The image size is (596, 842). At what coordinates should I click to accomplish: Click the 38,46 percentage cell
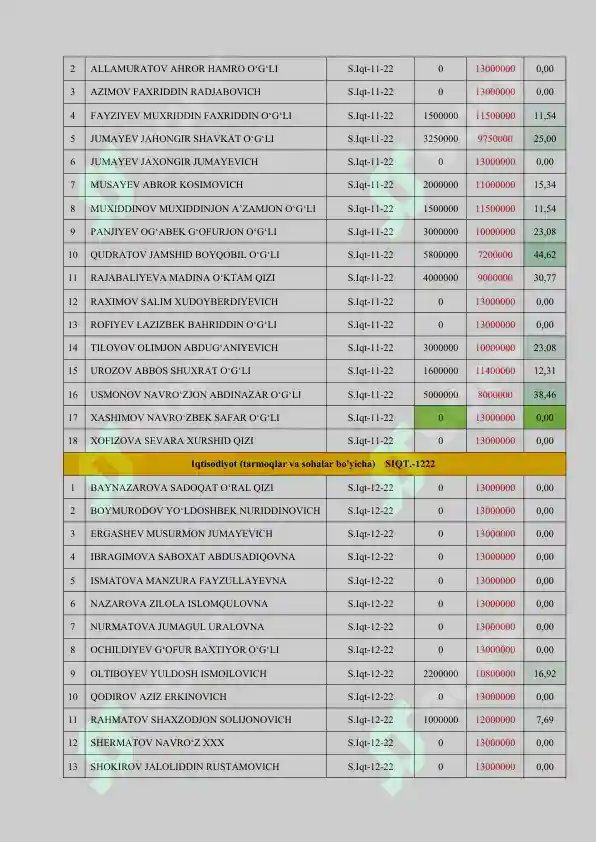pos(544,395)
